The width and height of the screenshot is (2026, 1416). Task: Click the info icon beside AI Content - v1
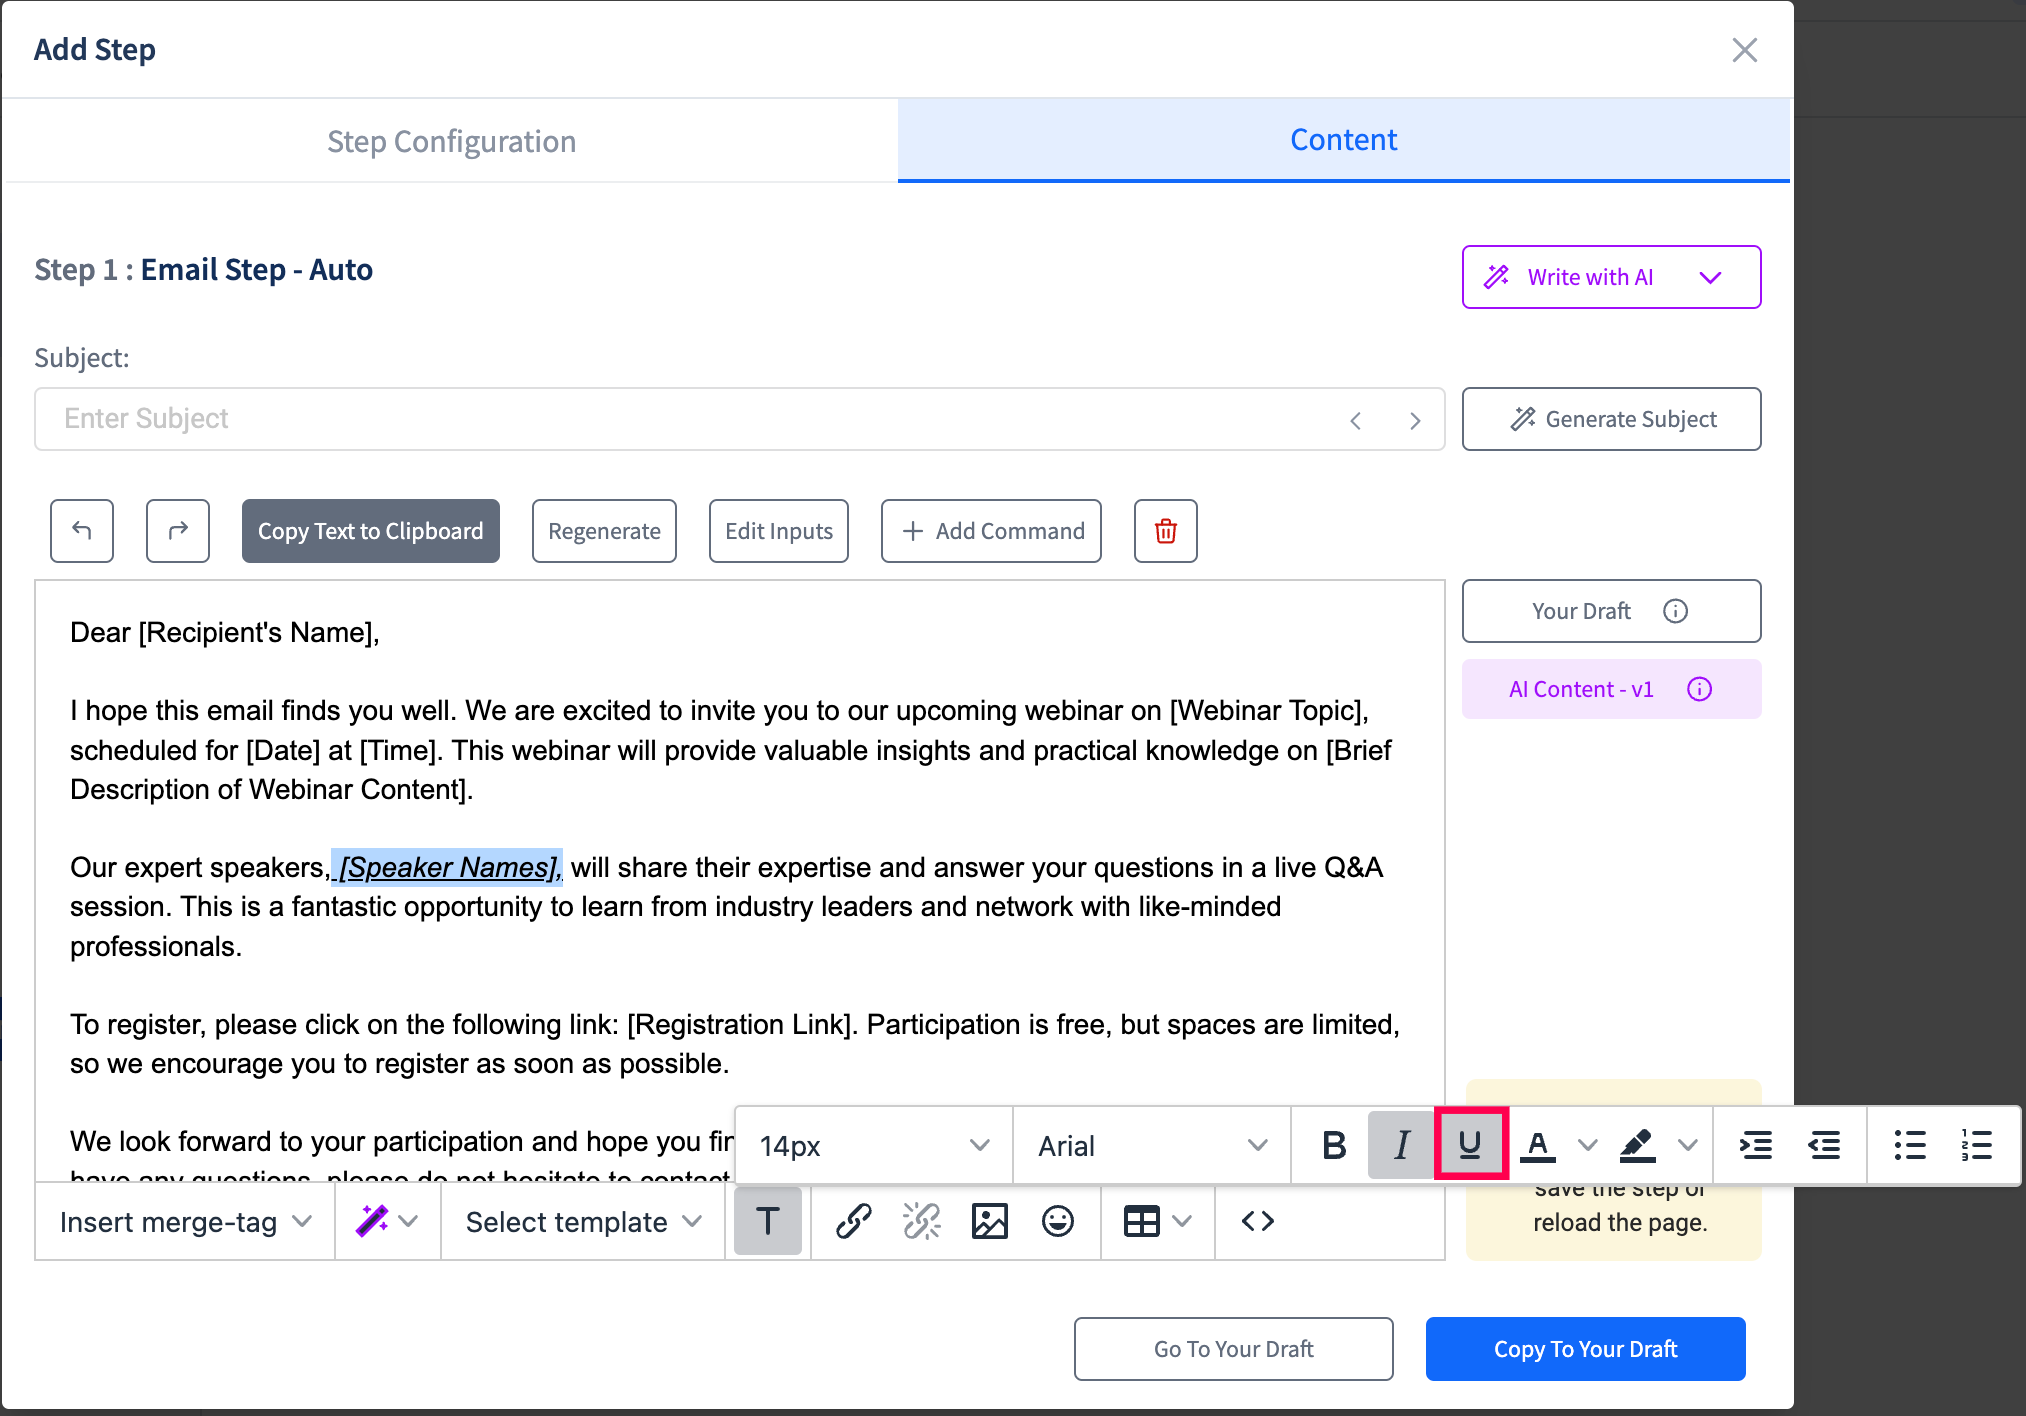coord(1700,689)
